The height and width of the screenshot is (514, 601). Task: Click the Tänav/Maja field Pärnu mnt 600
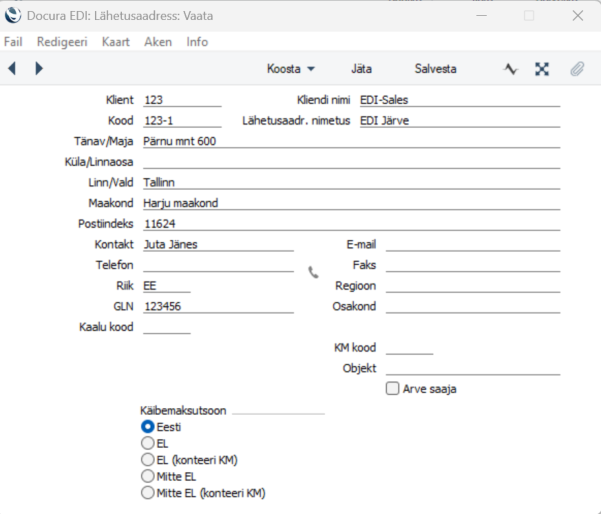click(x=351, y=141)
